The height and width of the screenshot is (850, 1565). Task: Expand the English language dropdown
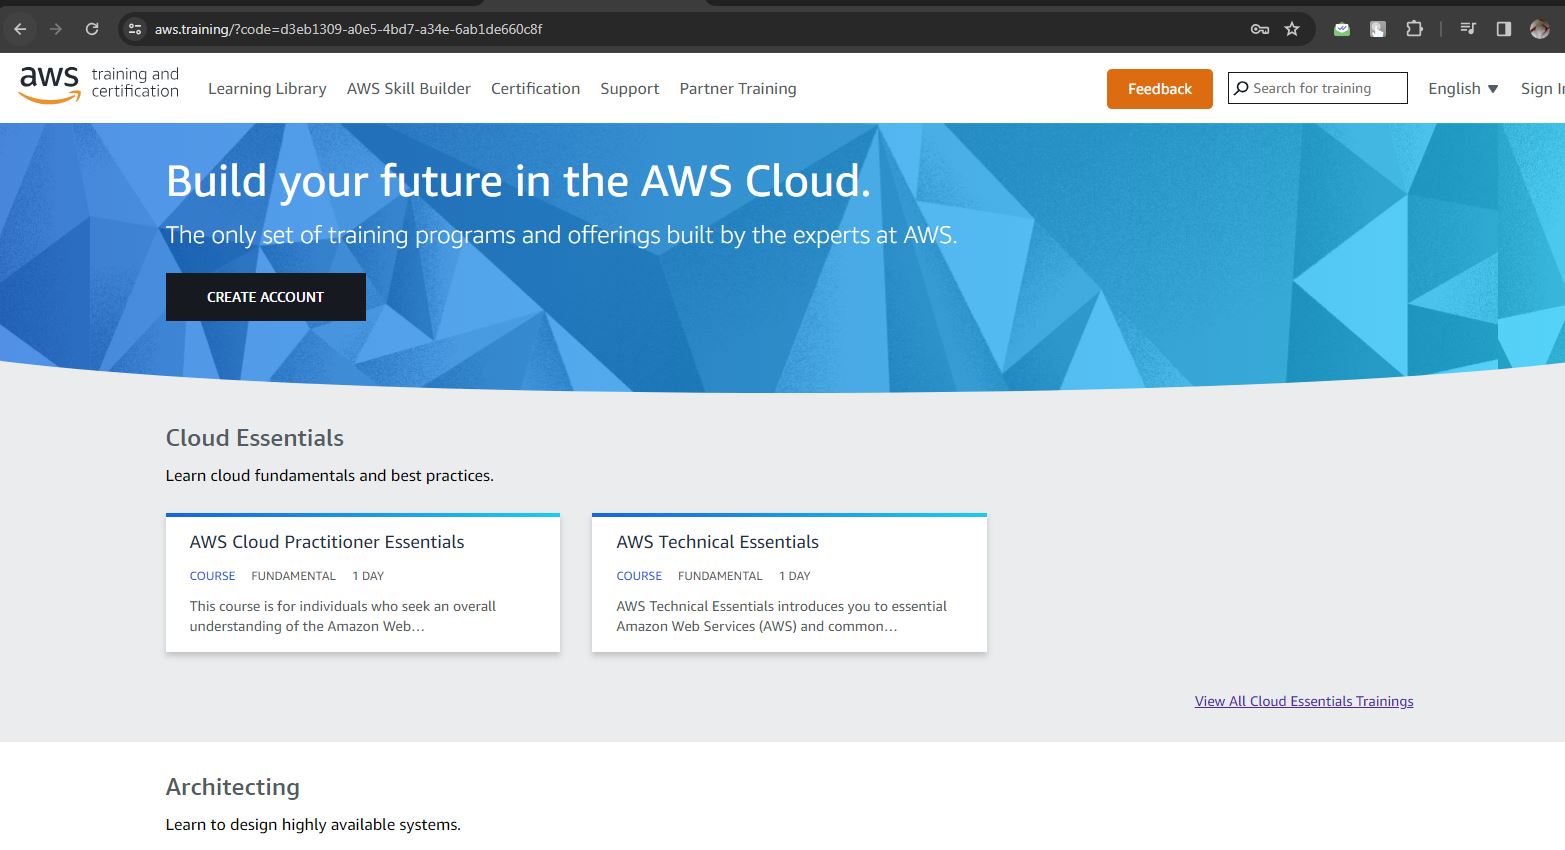[x=1462, y=89]
